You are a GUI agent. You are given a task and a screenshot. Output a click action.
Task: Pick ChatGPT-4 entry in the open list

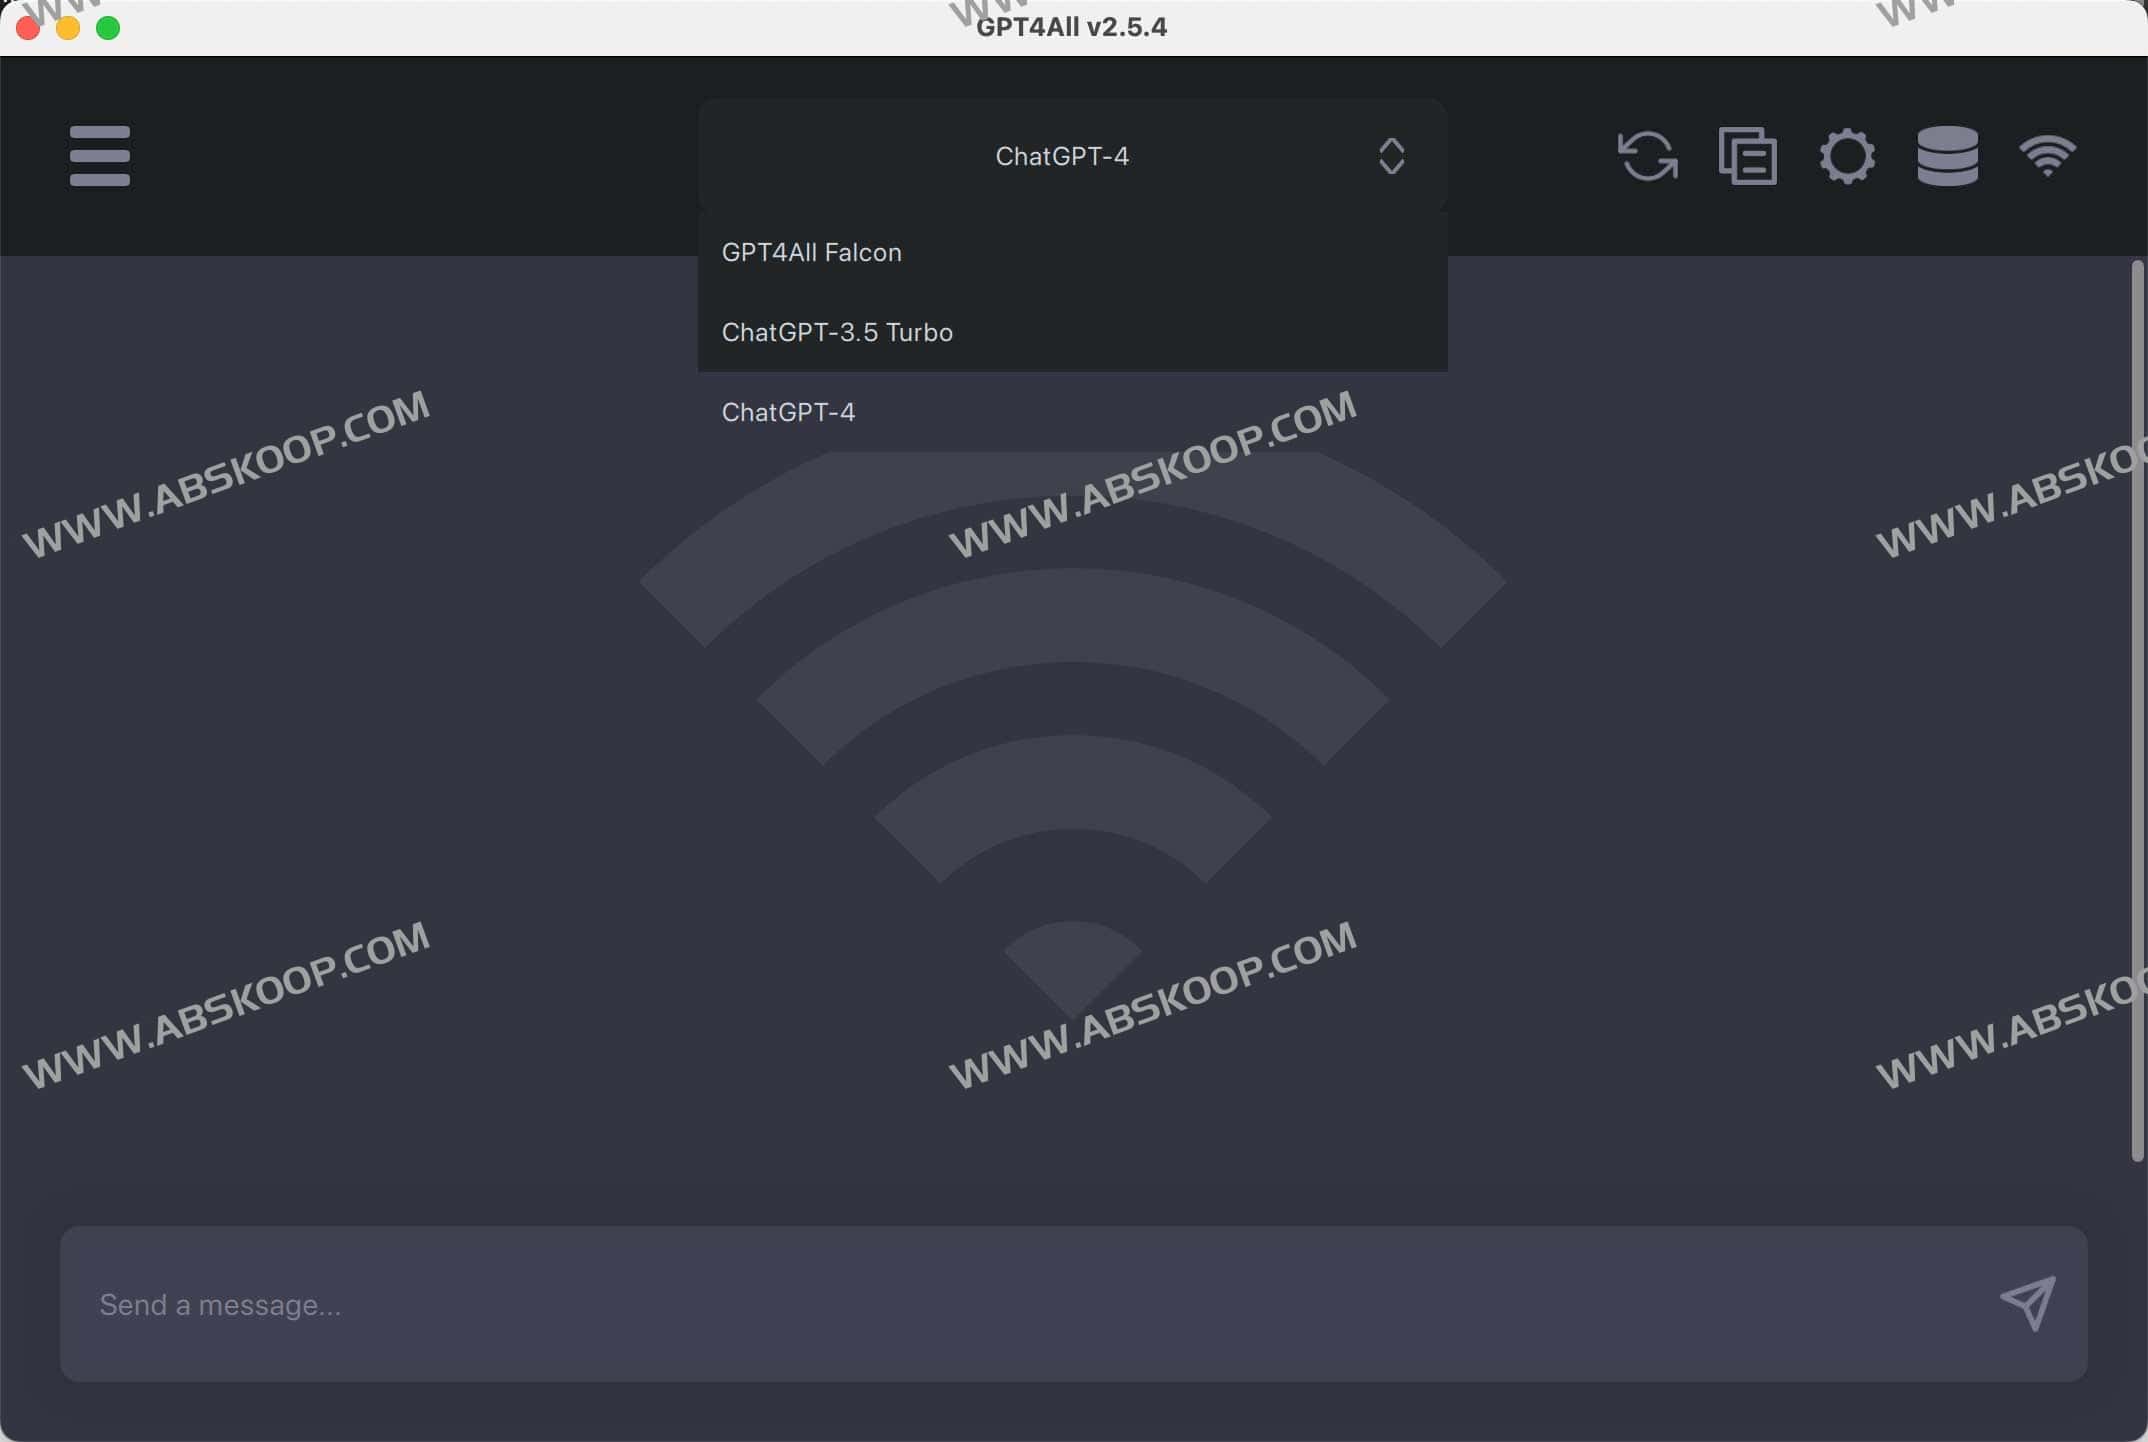pos(788,412)
